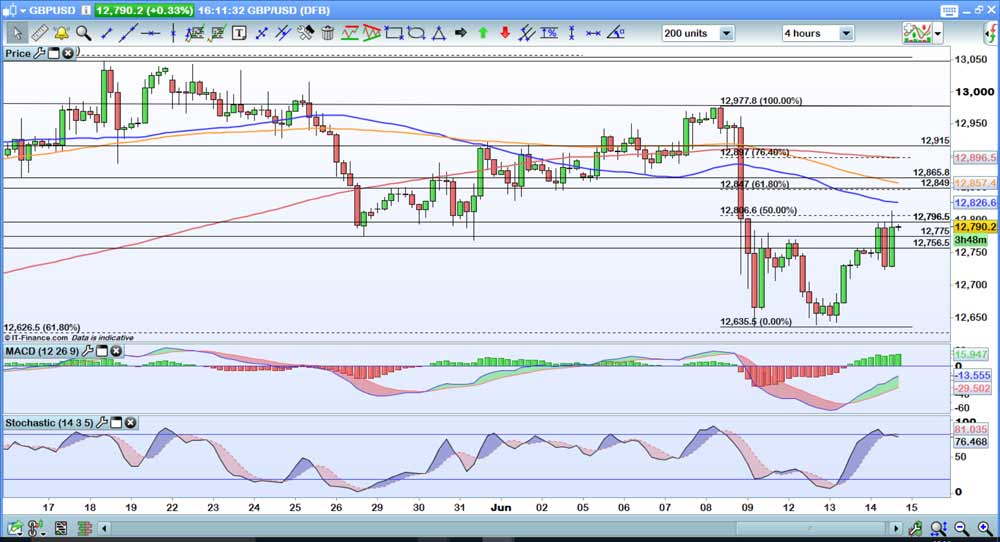Select the Fibonacci percent retracement tool
This screenshot has width=1000, height=542.
tap(549, 33)
